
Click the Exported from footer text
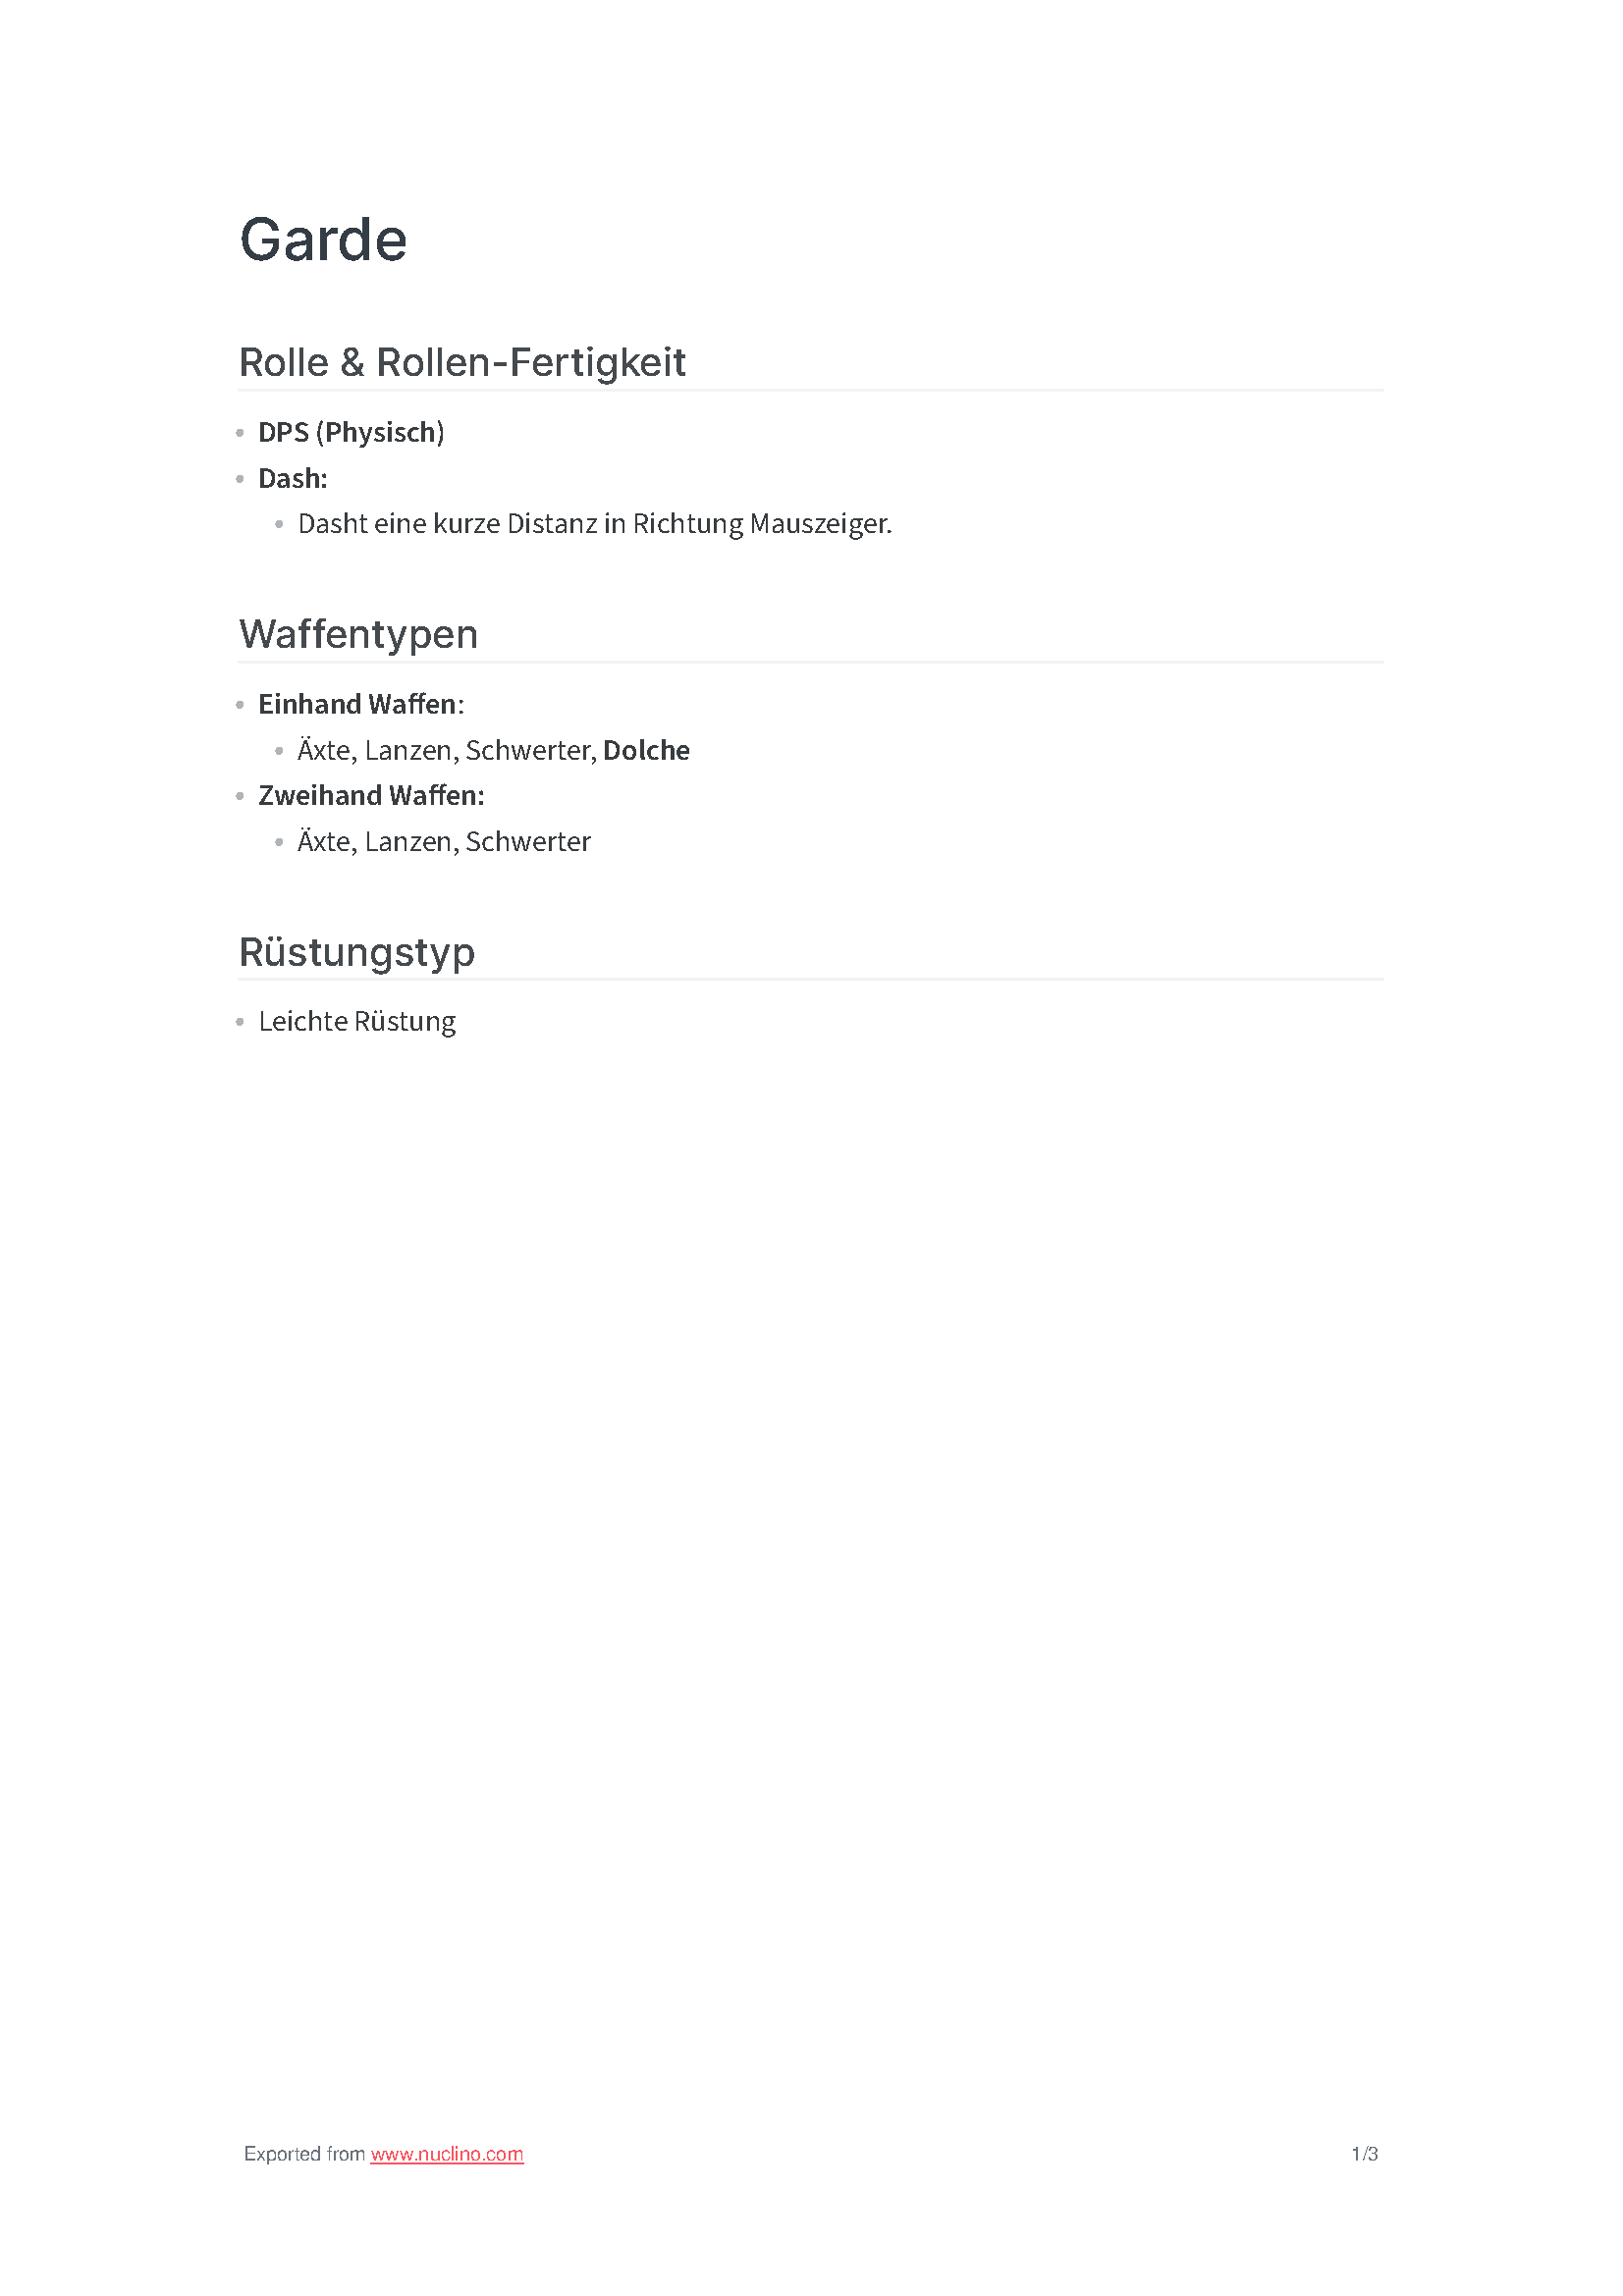(x=304, y=2154)
